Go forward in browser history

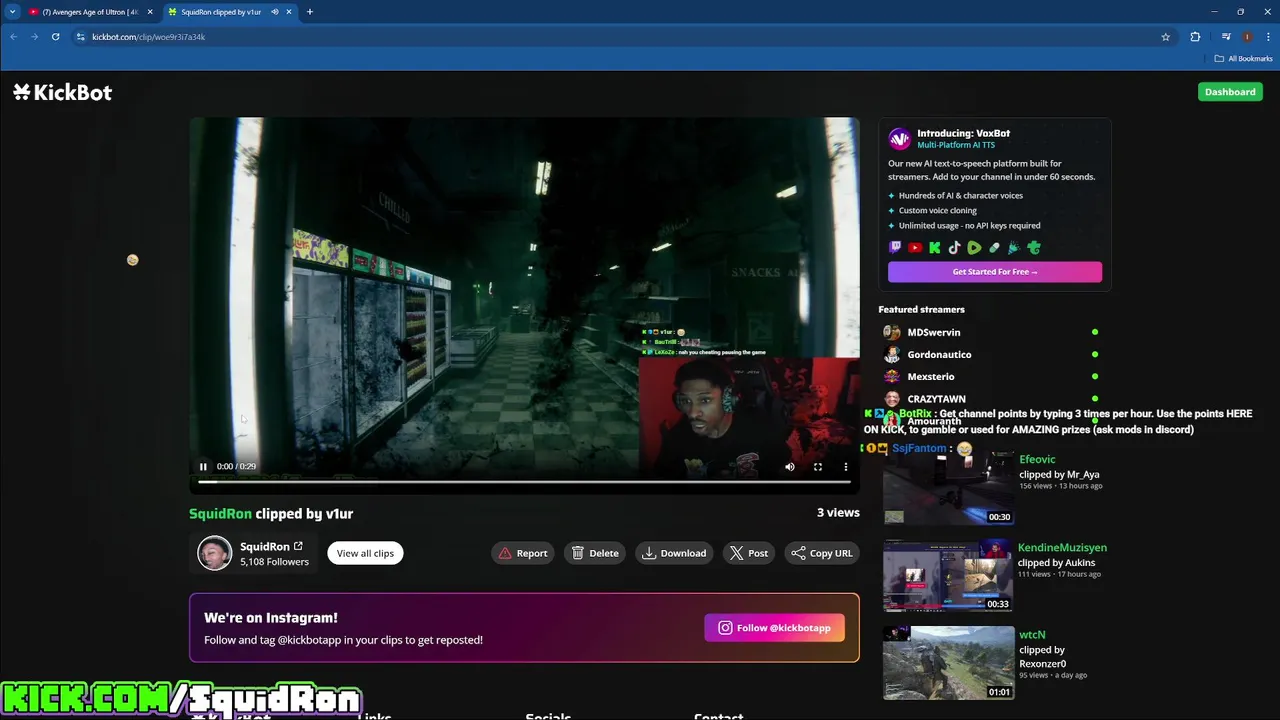click(x=34, y=37)
